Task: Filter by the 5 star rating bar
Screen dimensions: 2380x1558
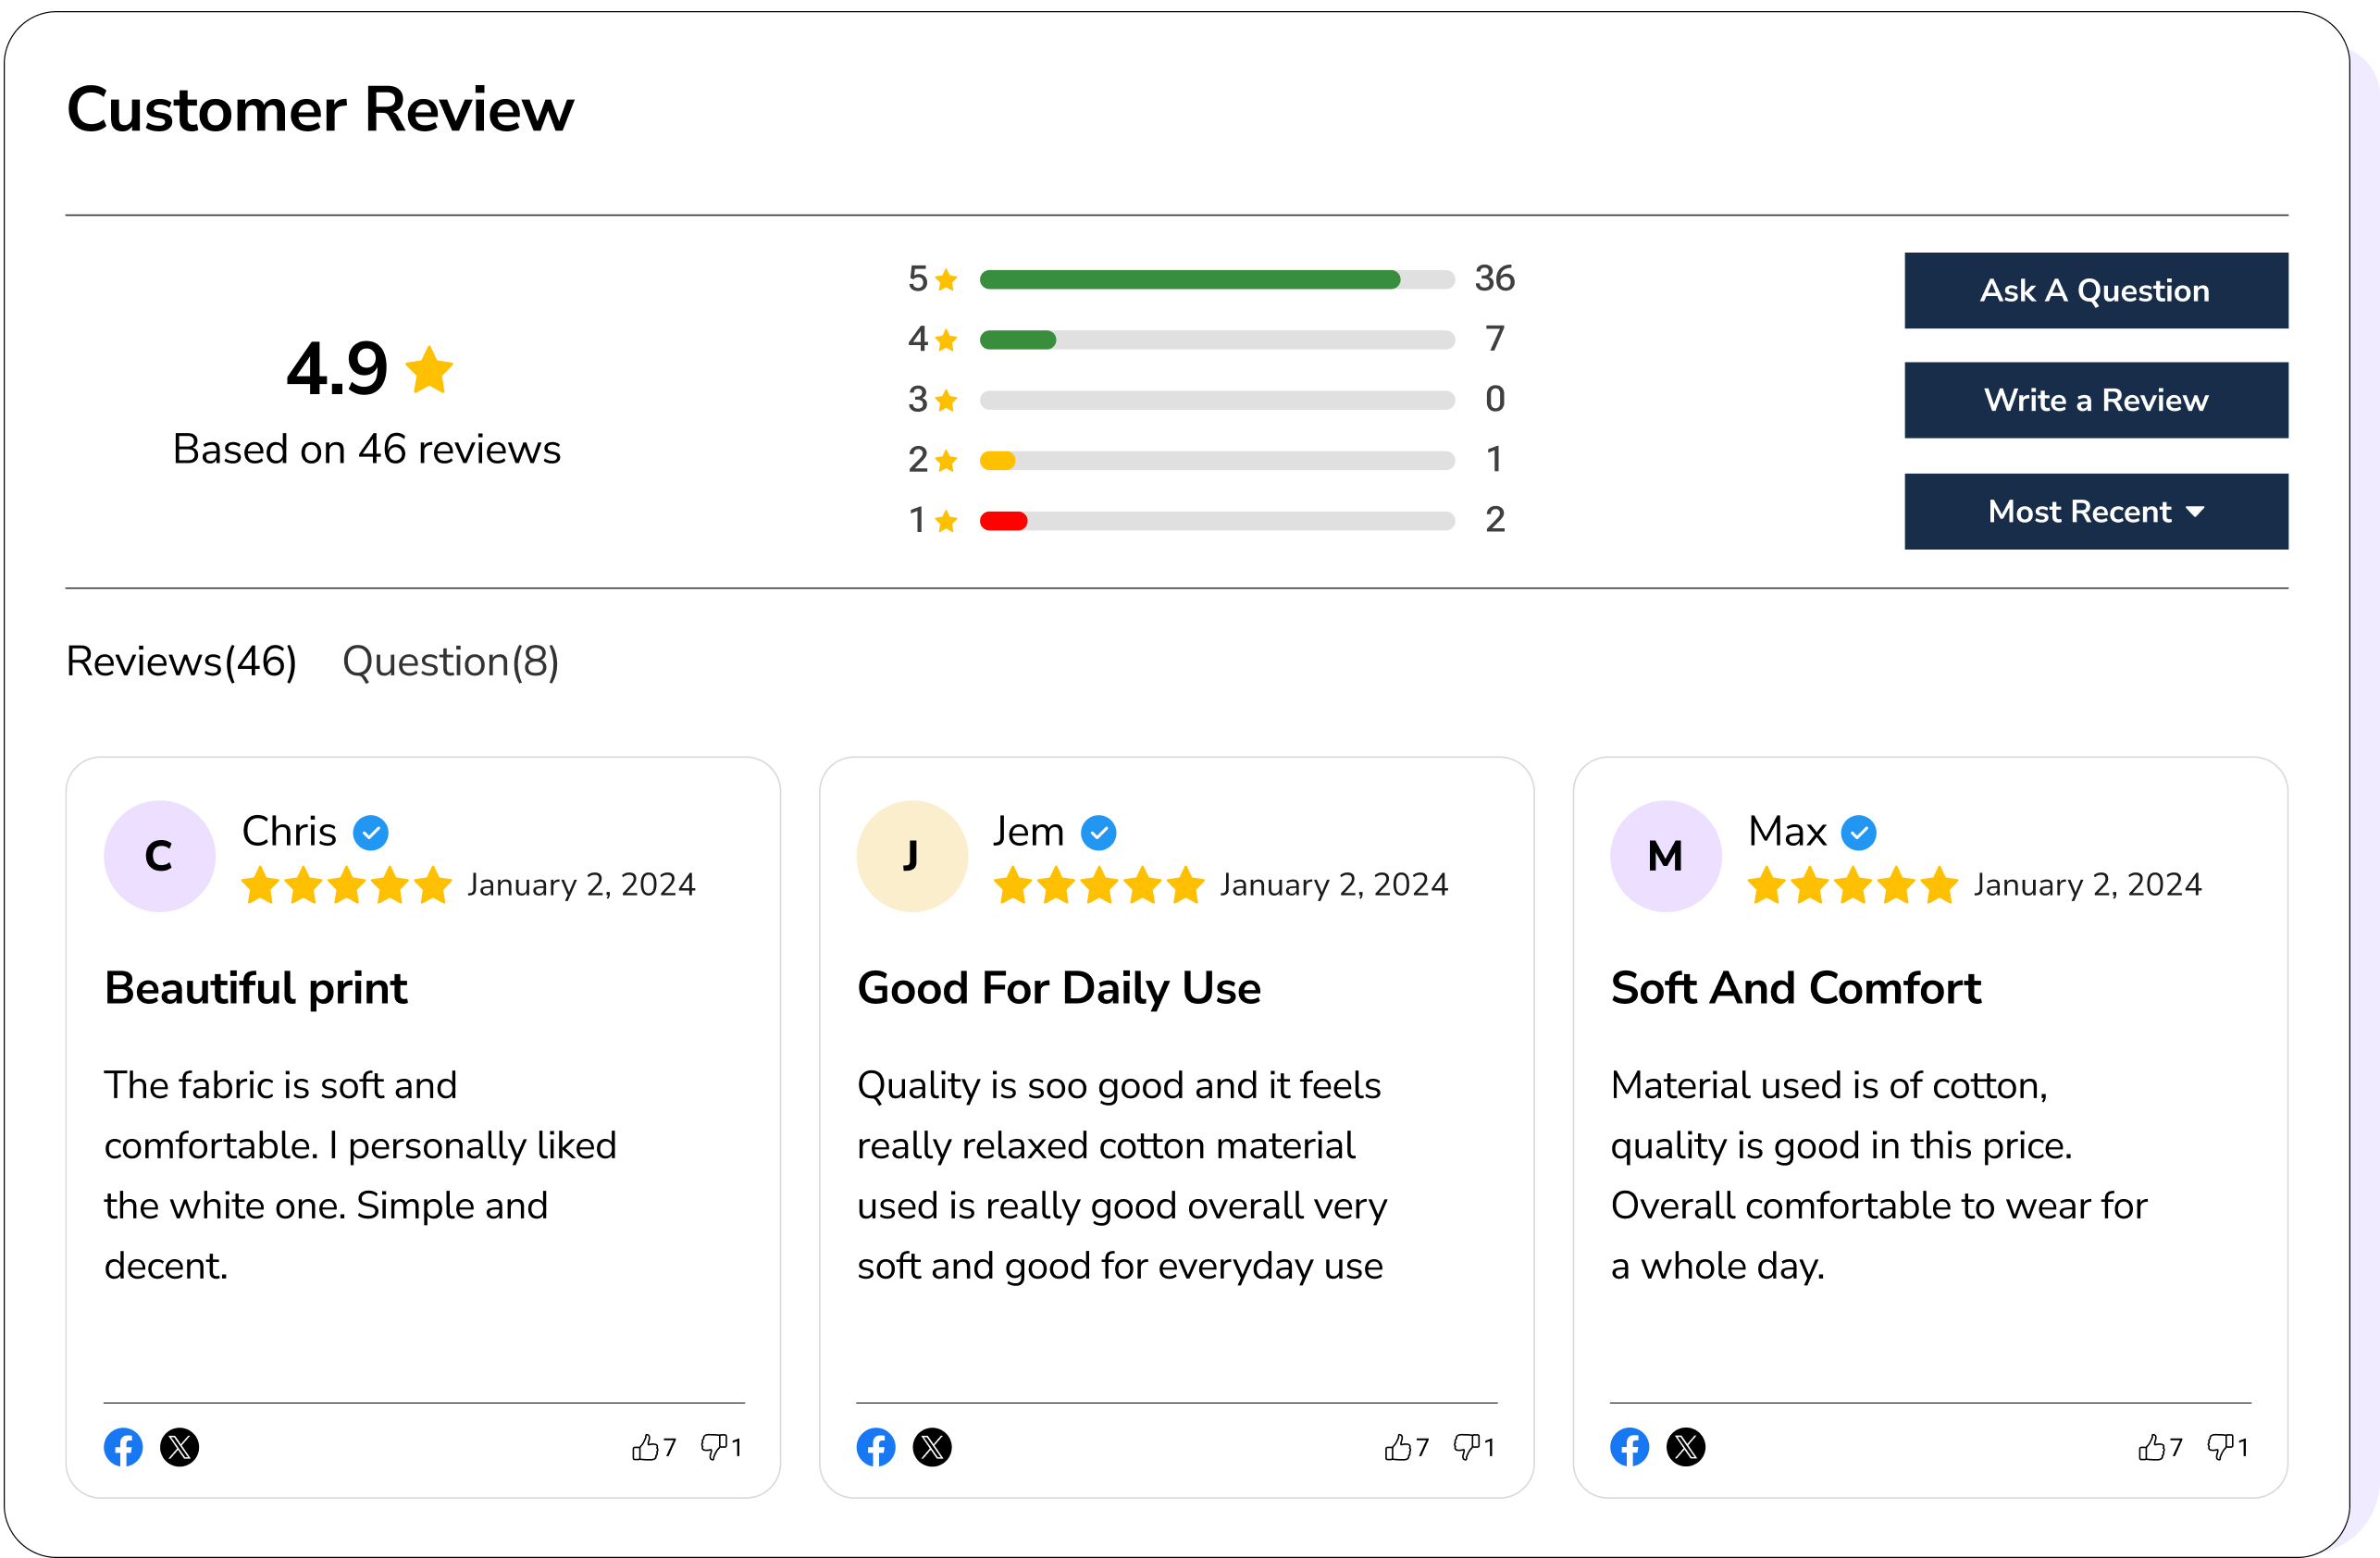Action: pyautogui.click(x=1217, y=280)
